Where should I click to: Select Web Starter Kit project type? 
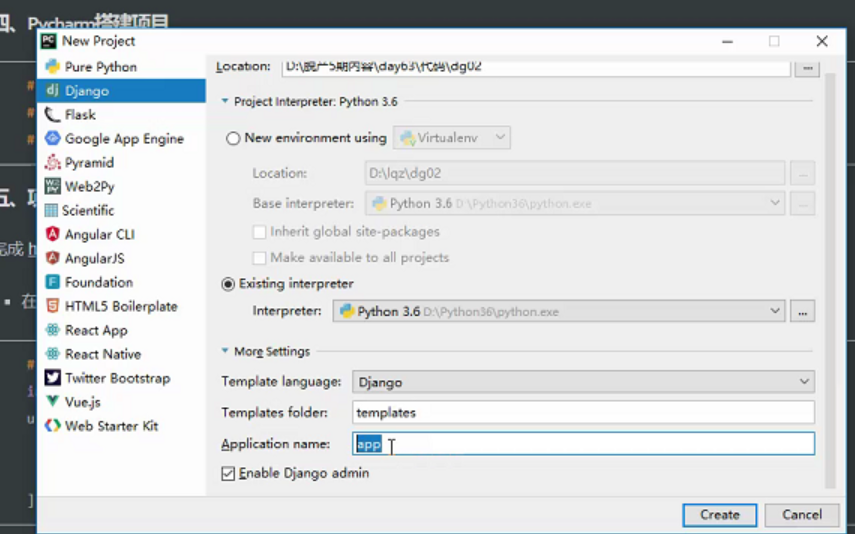pyautogui.click(x=111, y=426)
